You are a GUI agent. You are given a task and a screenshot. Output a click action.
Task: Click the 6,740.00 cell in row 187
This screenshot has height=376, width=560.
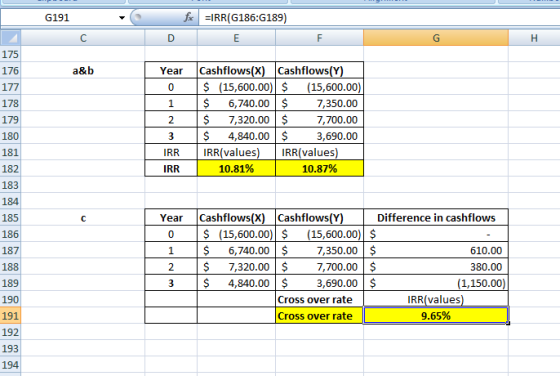[236, 251]
